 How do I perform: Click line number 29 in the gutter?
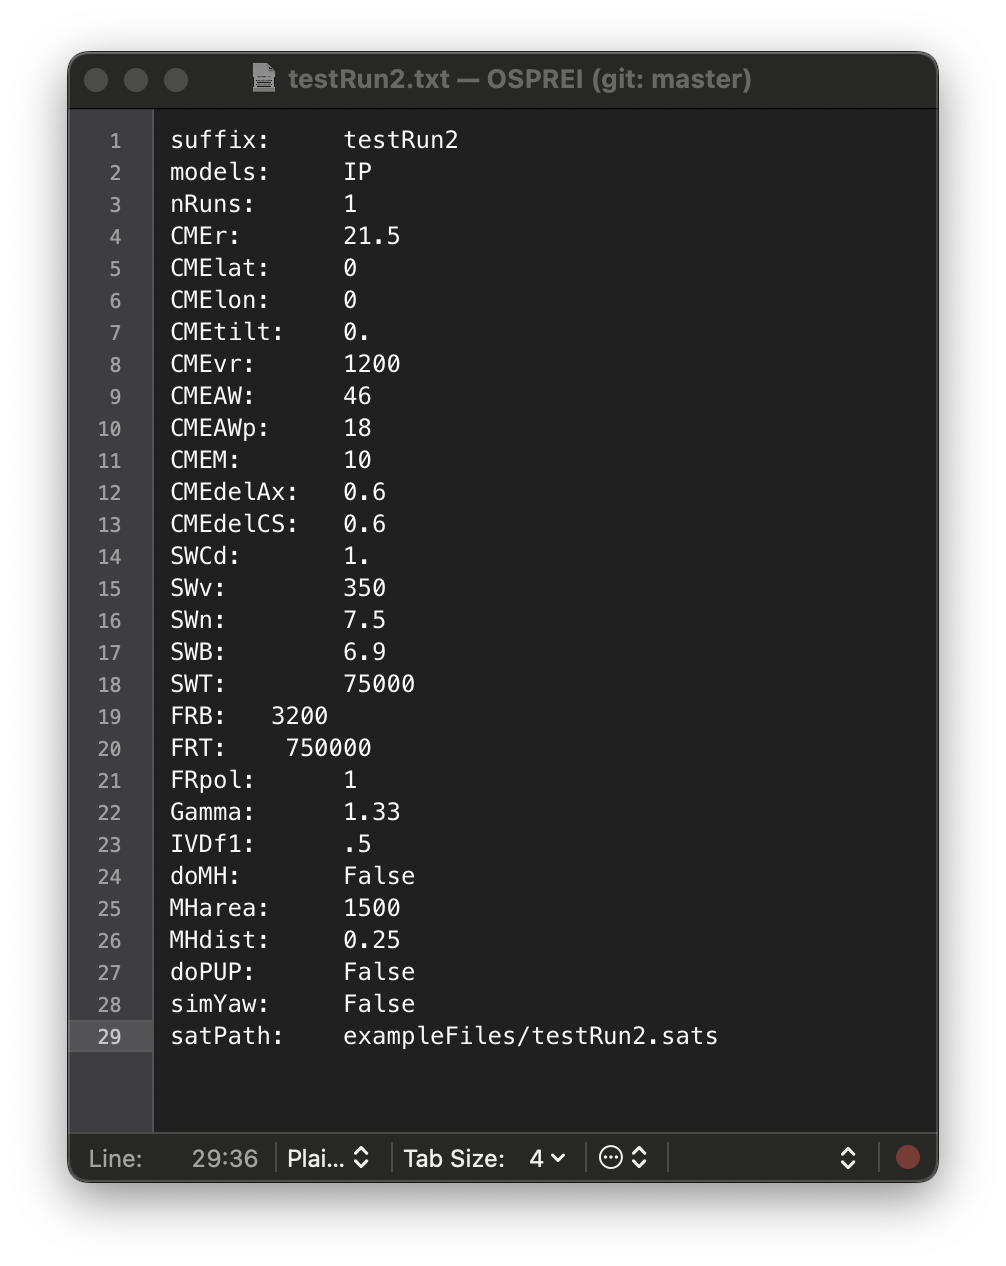click(x=109, y=1036)
